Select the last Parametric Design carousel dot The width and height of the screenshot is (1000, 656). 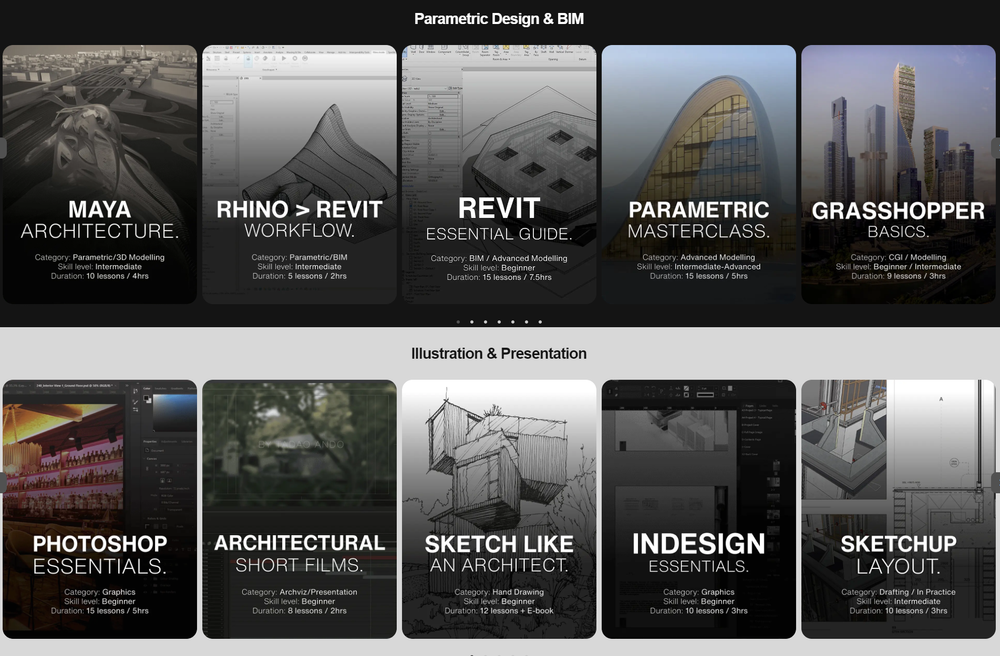point(540,322)
